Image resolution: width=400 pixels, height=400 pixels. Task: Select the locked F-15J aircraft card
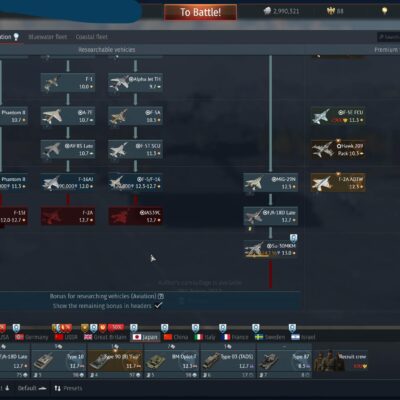click(x=14, y=216)
